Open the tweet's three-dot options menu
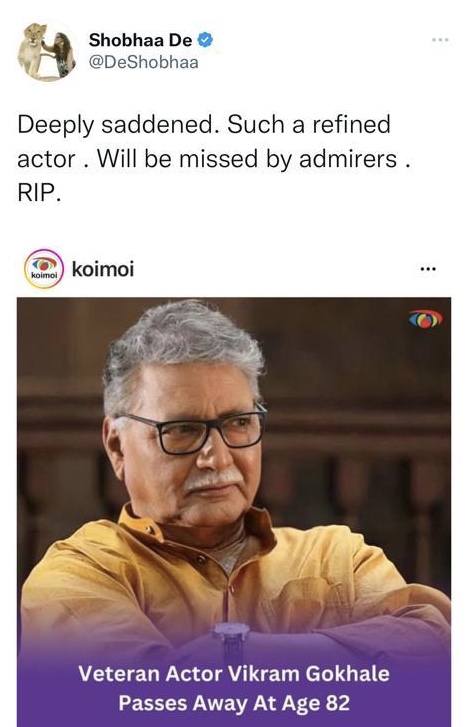Screen dimensions: 471x727 click(x=440, y=40)
